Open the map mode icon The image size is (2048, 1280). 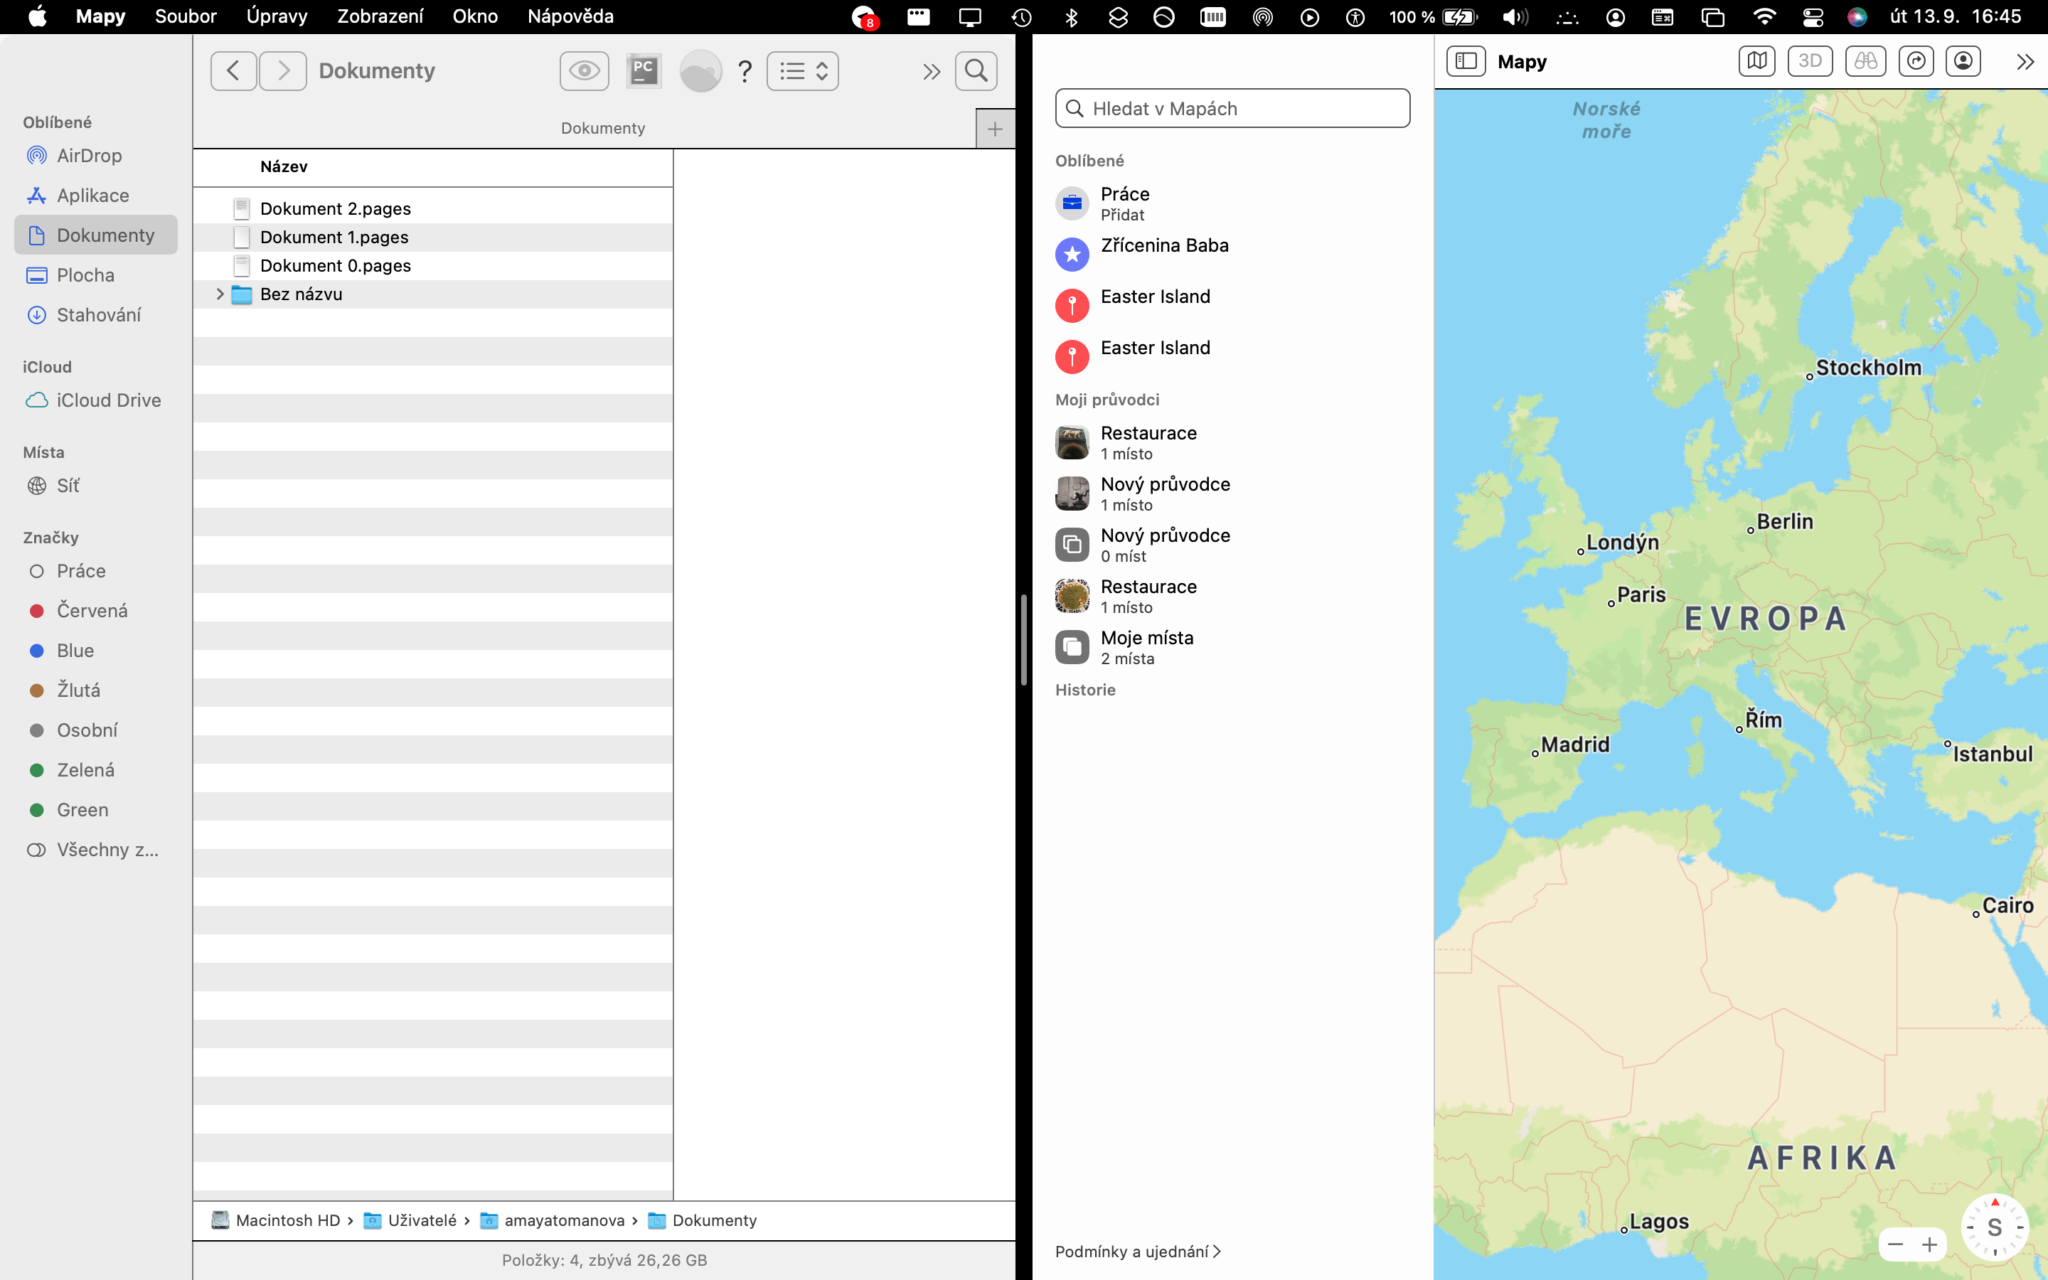point(1756,62)
